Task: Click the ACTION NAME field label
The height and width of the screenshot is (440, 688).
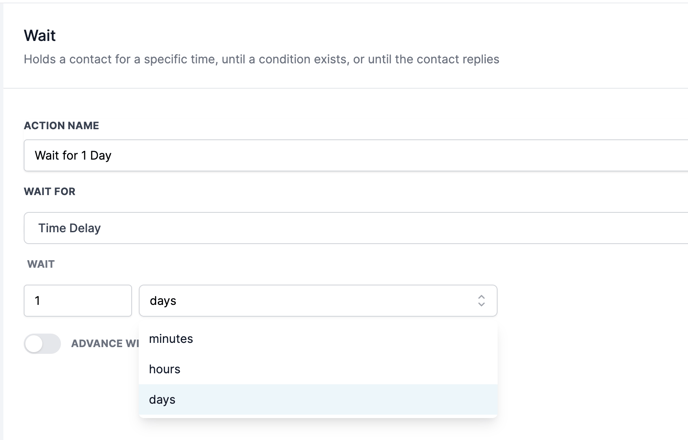Action: pos(61,126)
